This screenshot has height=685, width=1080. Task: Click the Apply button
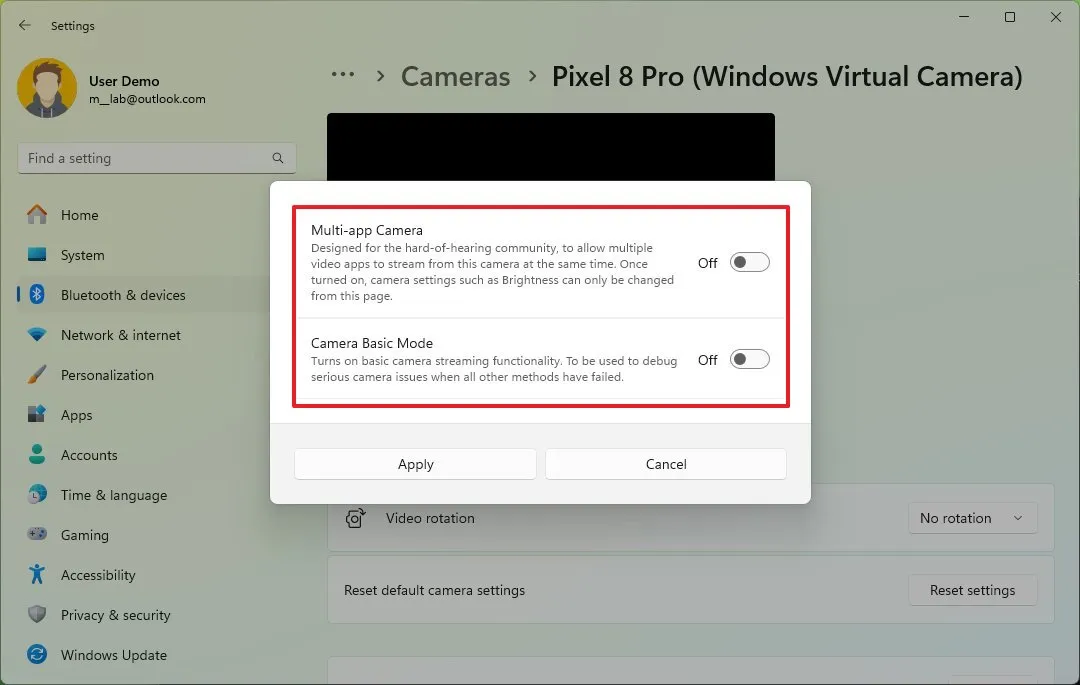[415, 464]
